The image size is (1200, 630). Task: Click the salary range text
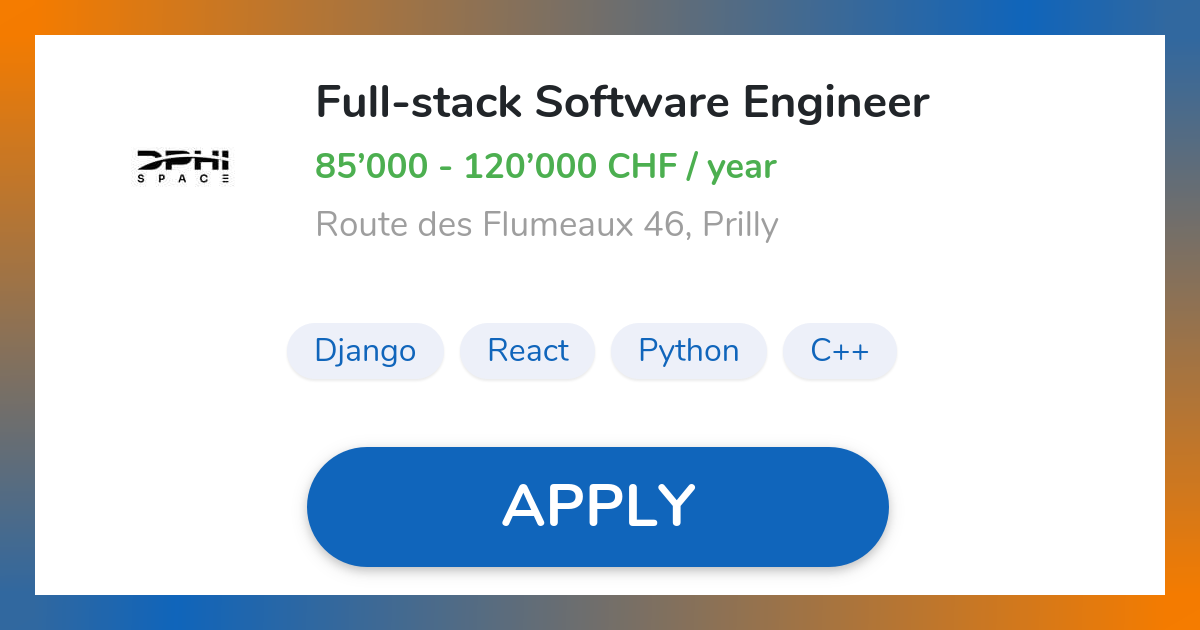[x=545, y=166]
